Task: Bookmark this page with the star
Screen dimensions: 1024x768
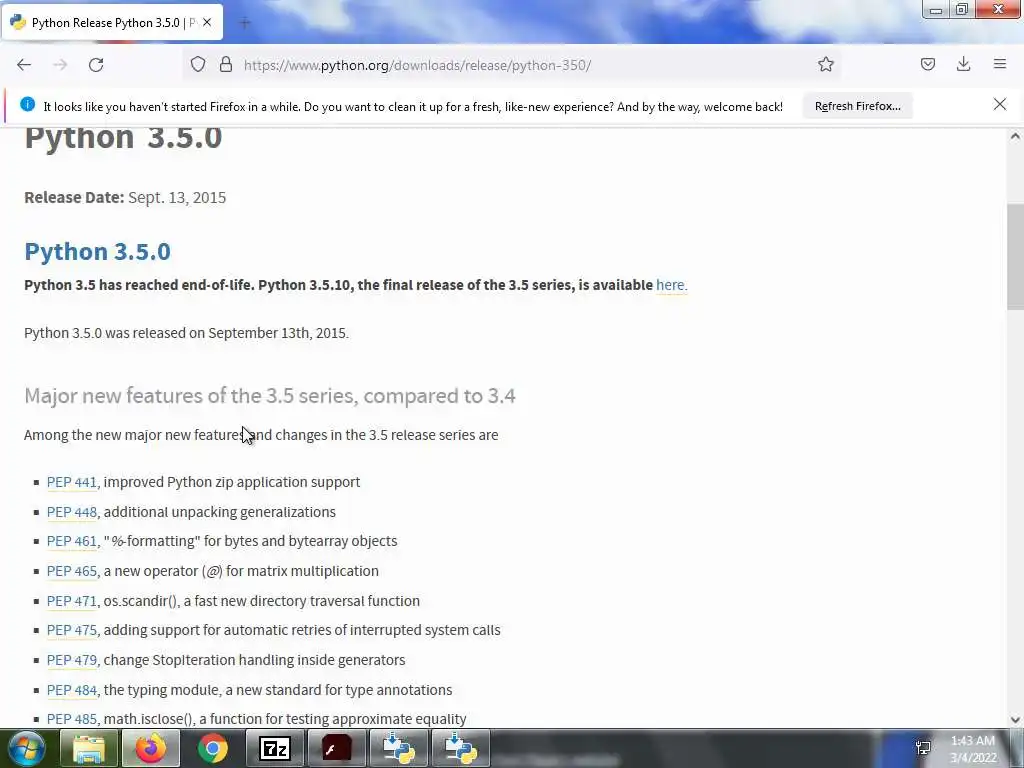Action: click(x=825, y=64)
